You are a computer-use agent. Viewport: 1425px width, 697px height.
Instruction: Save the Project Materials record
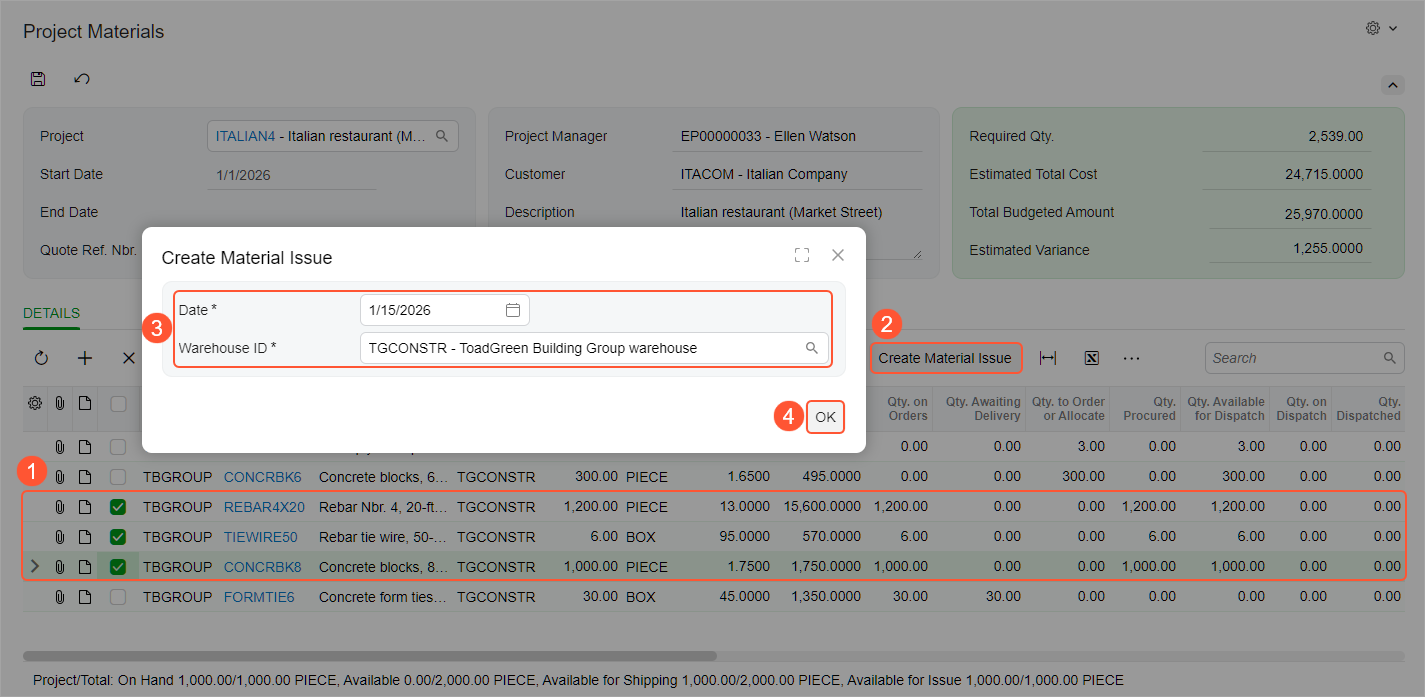[x=38, y=79]
